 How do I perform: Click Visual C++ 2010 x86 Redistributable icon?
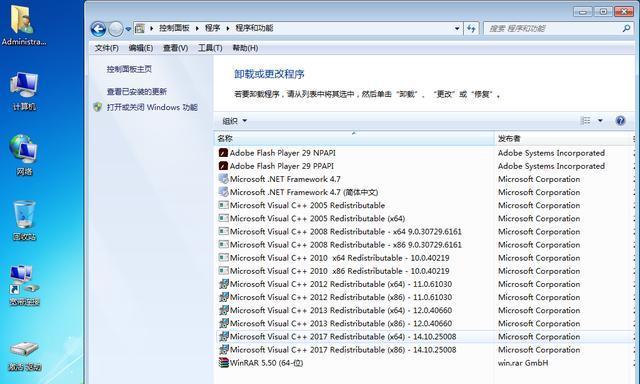(x=223, y=271)
